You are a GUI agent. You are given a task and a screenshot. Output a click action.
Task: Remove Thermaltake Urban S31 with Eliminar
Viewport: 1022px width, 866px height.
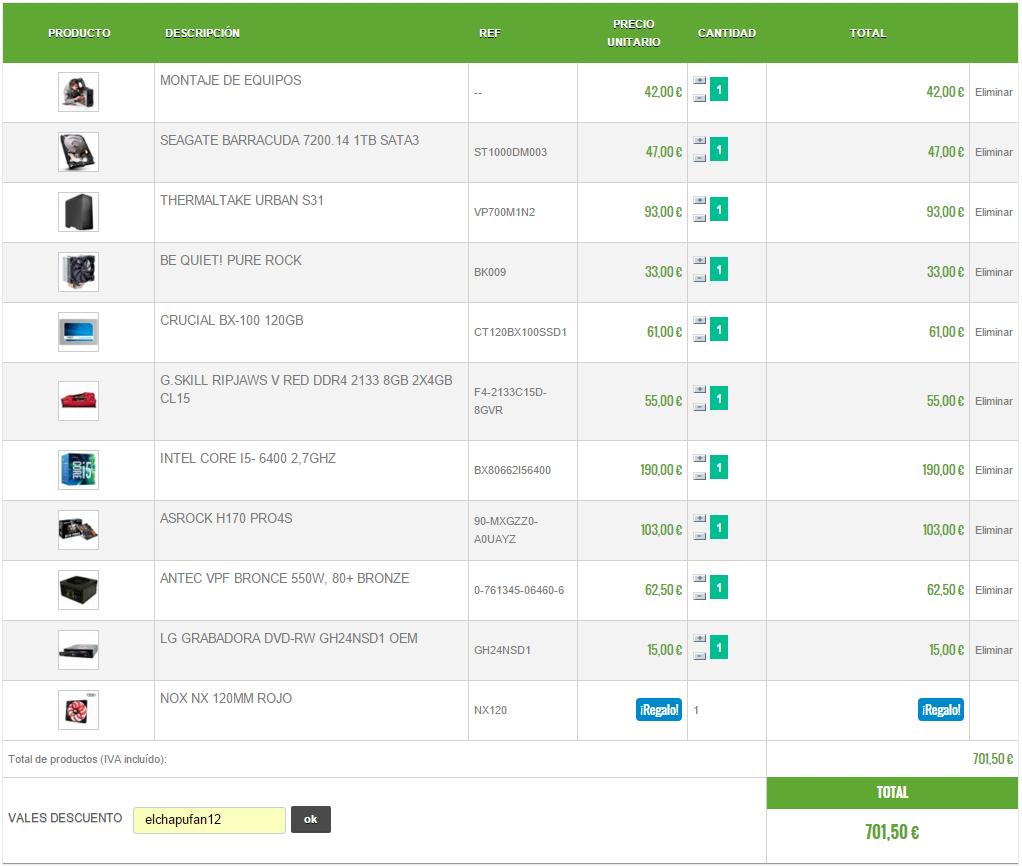click(993, 212)
